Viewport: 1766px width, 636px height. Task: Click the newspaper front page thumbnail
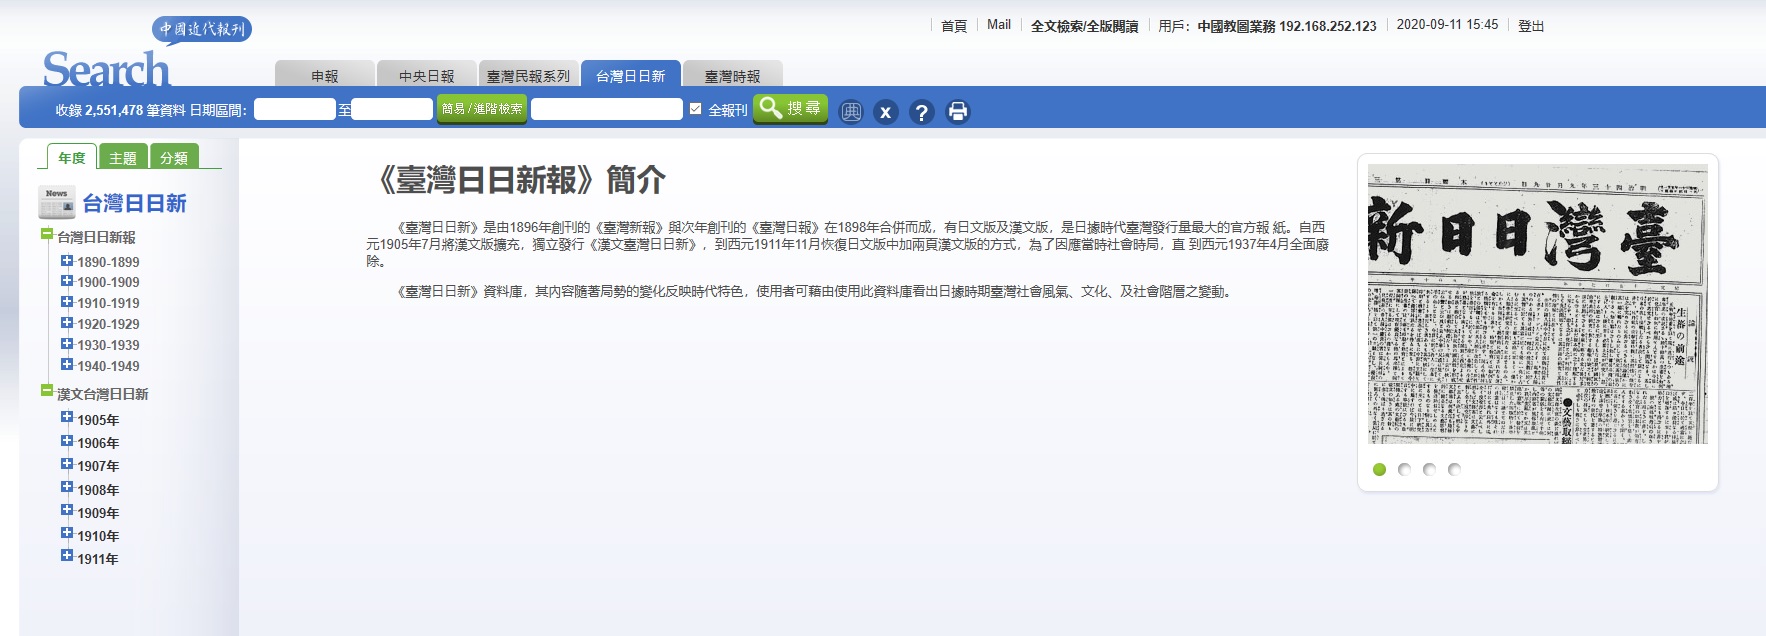coord(1537,304)
